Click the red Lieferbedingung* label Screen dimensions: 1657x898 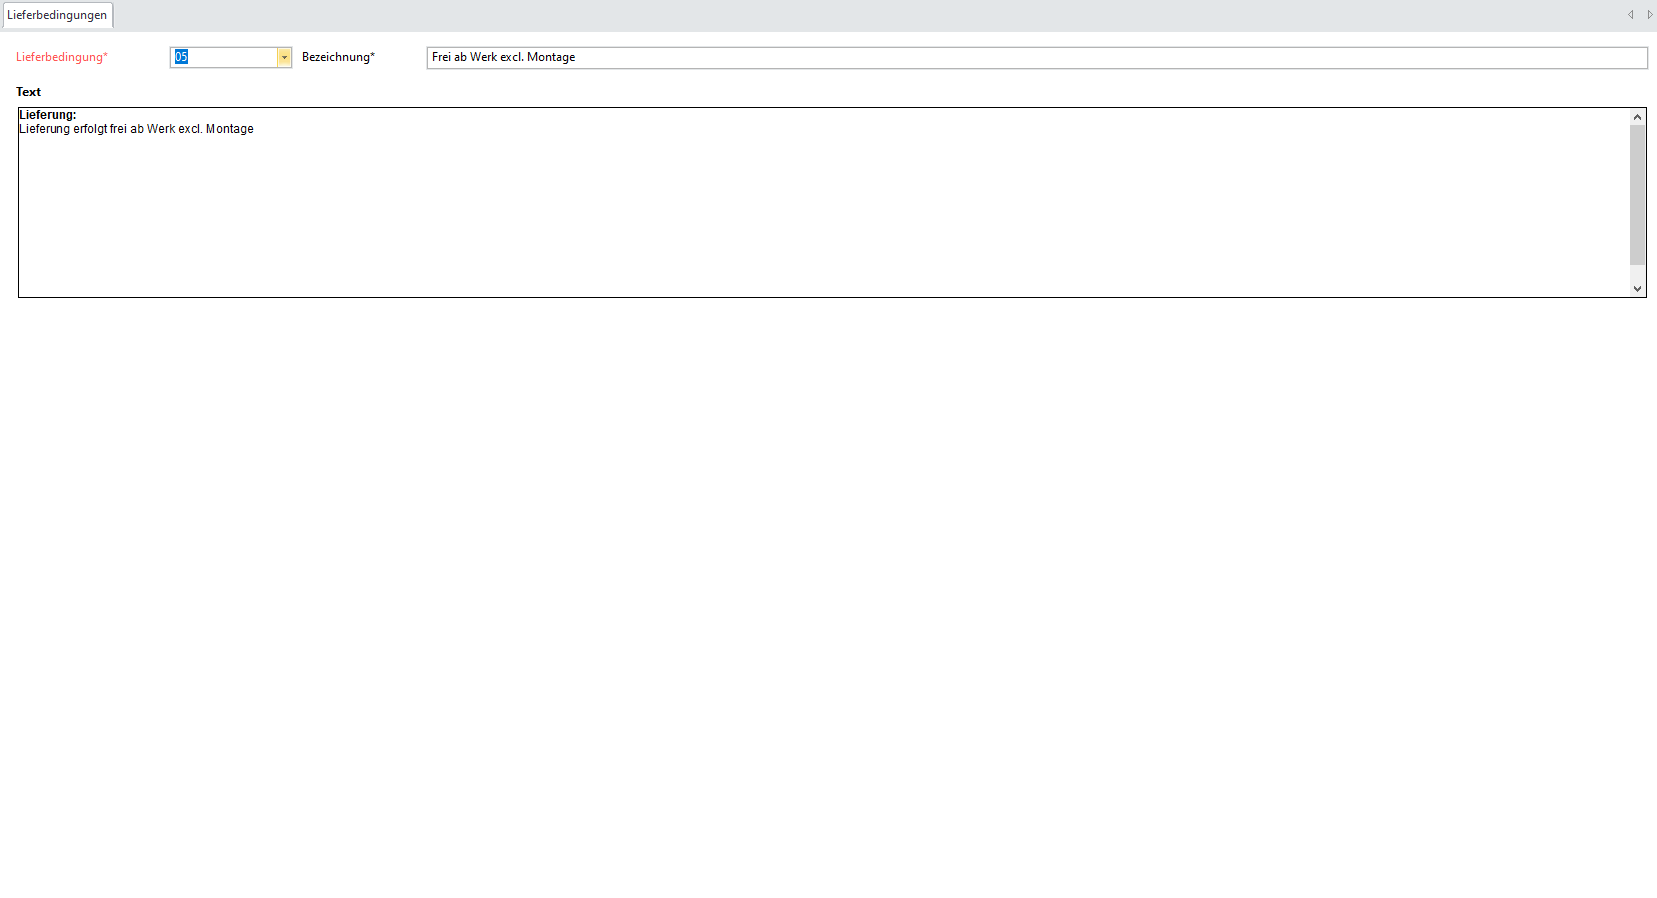[61, 58]
